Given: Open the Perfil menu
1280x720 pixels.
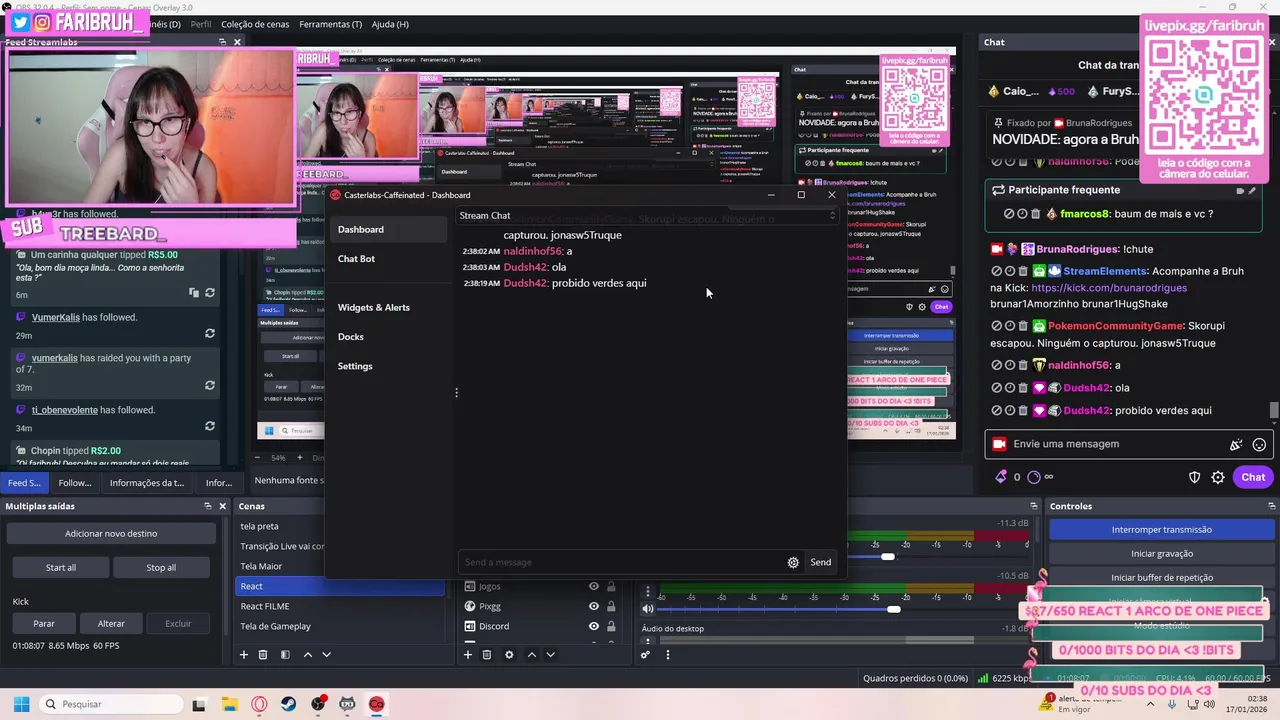Looking at the screenshot, I should (201, 24).
